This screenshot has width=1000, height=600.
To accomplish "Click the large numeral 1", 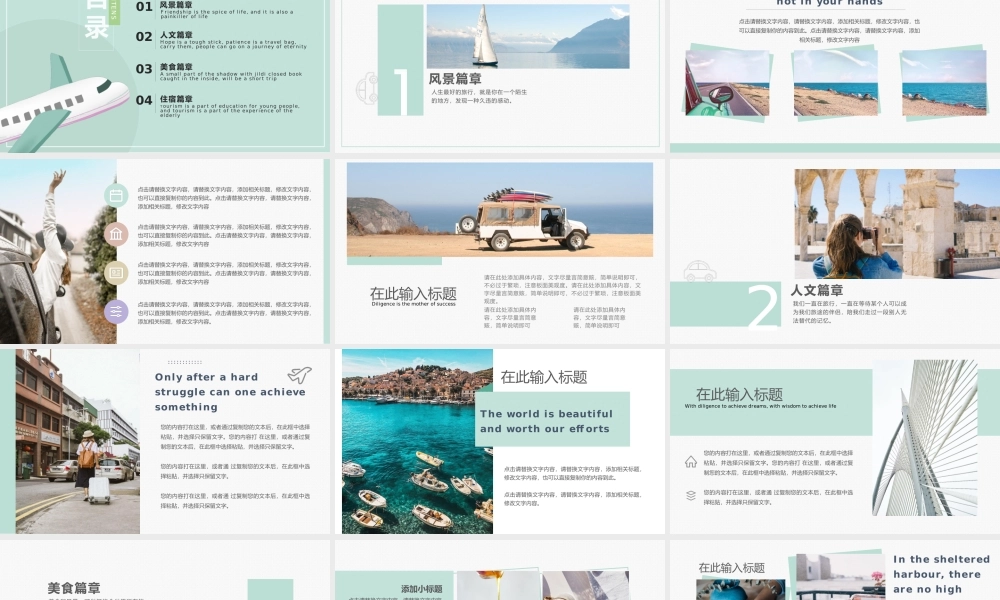I will (402, 92).
